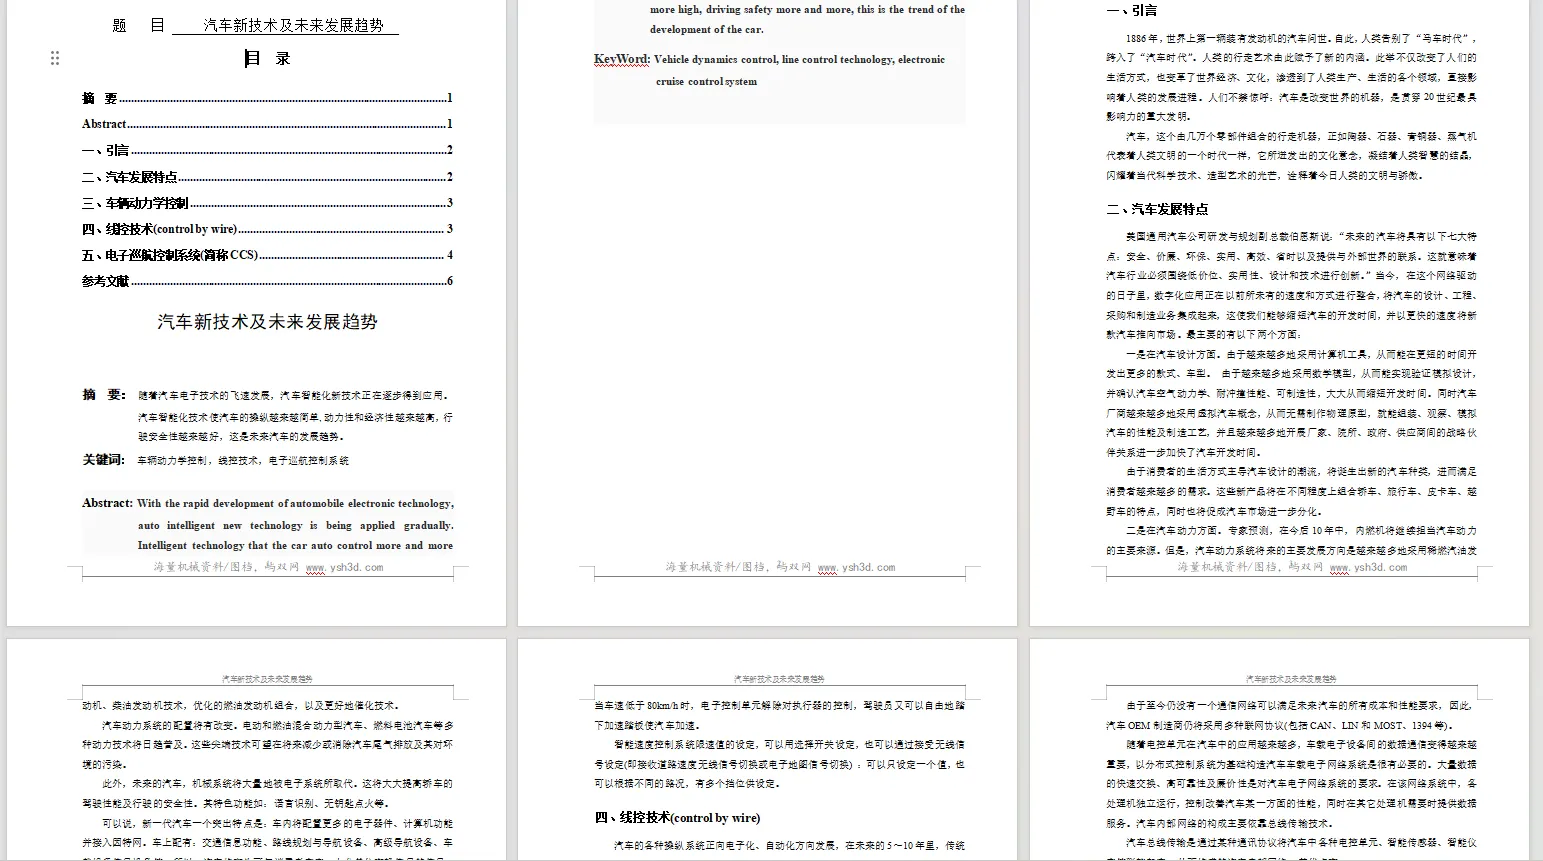Open the www.ysh3d.com link in page three footer
1543x861 pixels.
[x=1368, y=567]
